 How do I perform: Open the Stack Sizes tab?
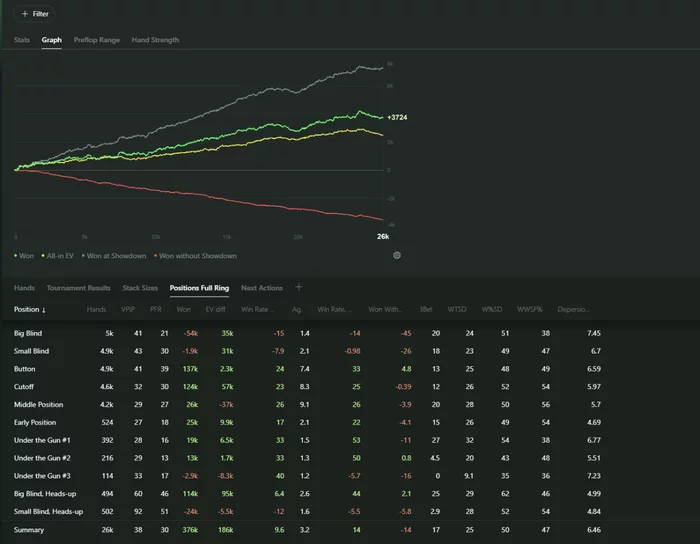click(x=140, y=288)
